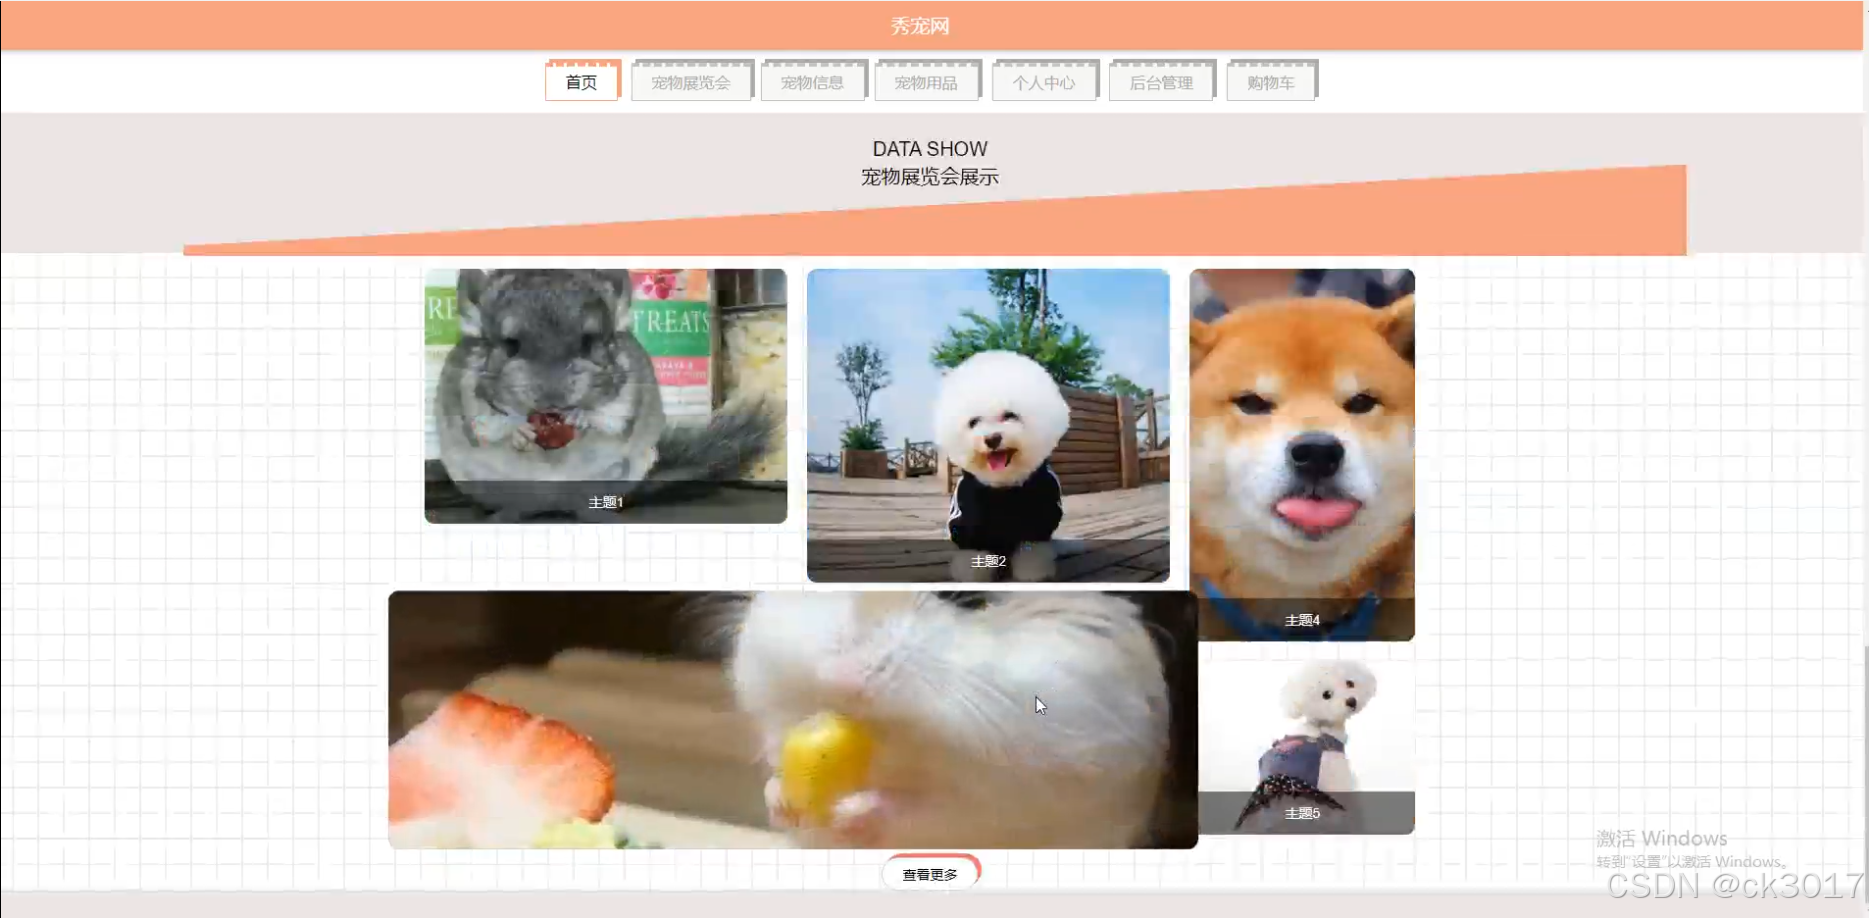Open the chinchilla thumbnail labeled 主题1

tap(606, 396)
